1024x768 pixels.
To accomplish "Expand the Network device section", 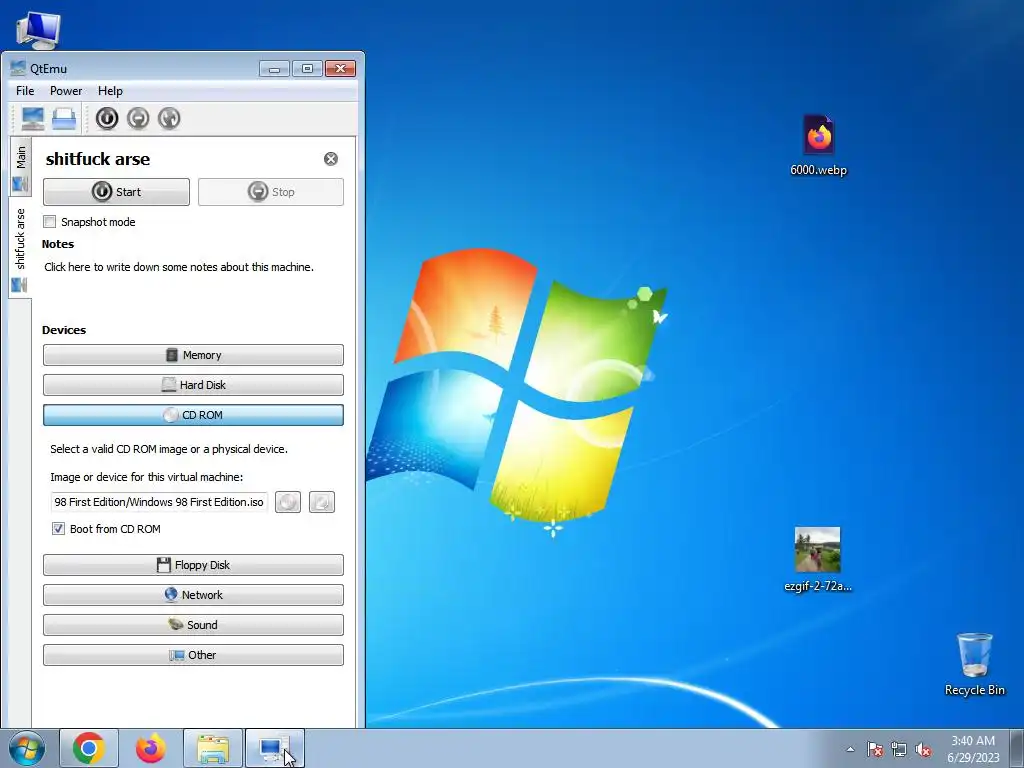I will pyautogui.click(x=193, y=595).
